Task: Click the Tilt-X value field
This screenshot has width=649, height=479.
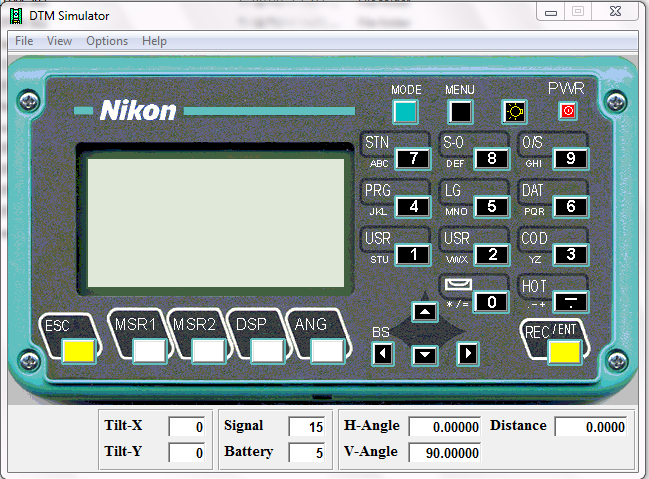Action: click(x=187, y=426)
